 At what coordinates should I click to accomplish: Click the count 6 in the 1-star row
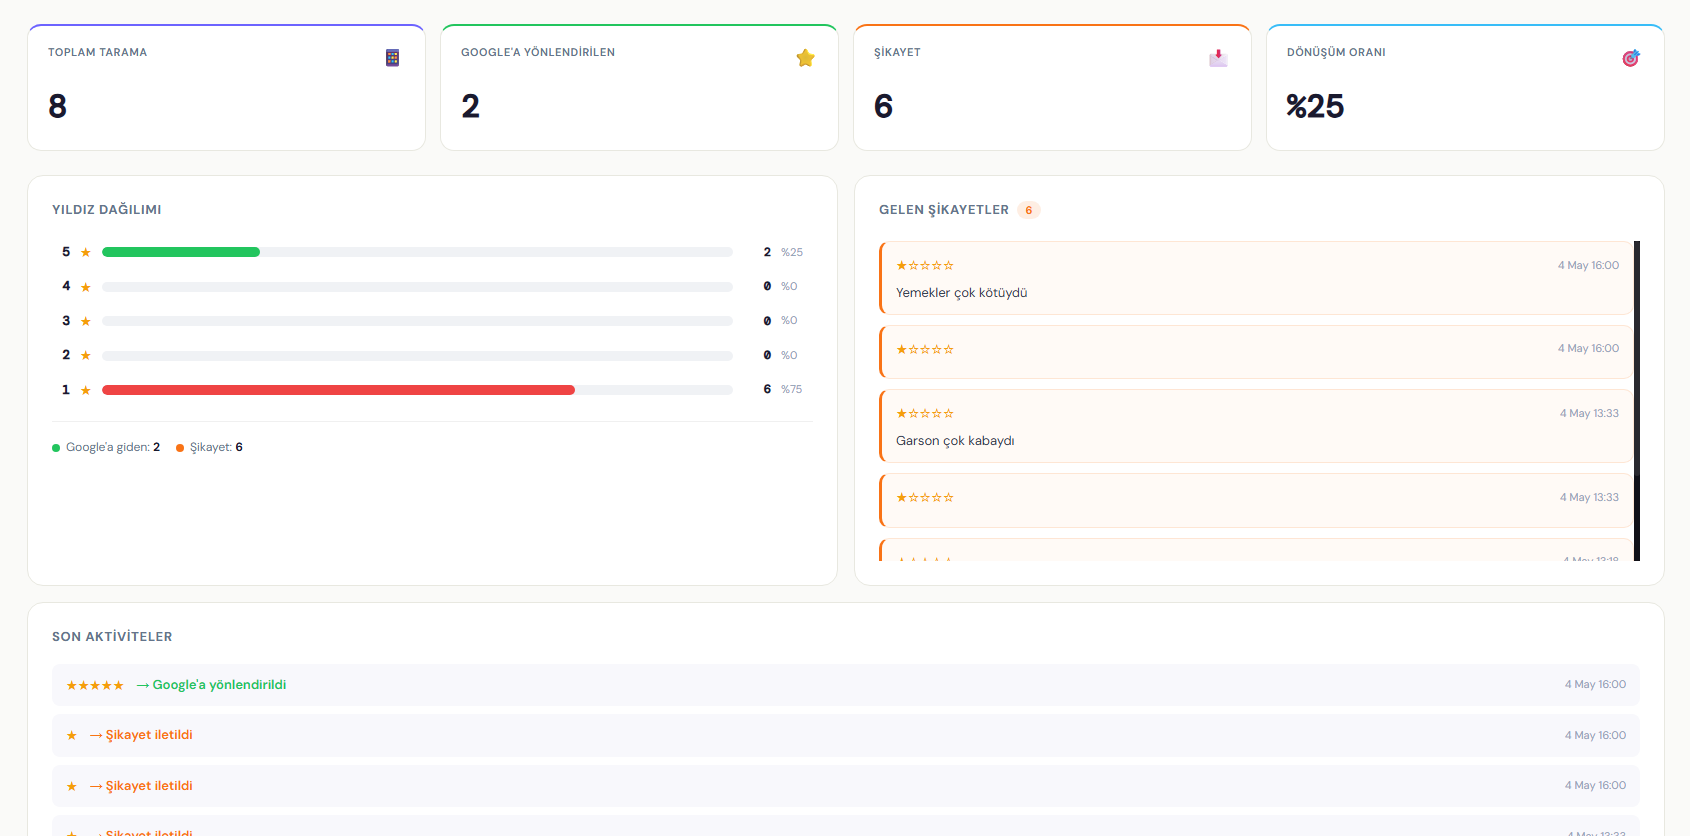click(x=767, y=390)
